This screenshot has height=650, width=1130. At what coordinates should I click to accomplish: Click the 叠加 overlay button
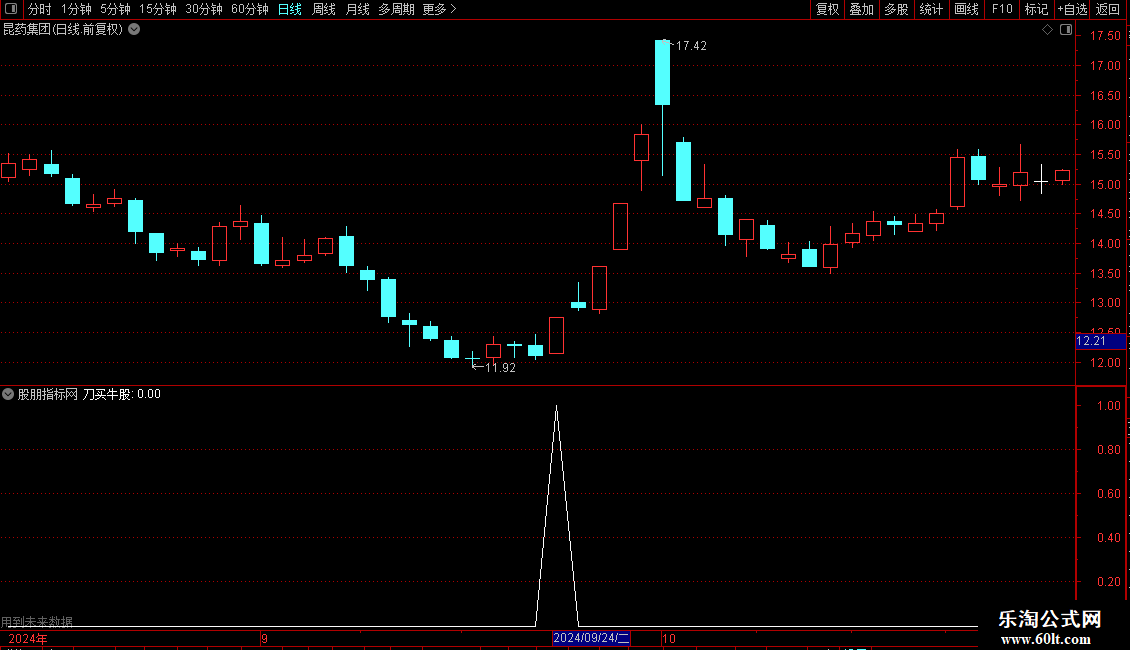click(861, 9)
